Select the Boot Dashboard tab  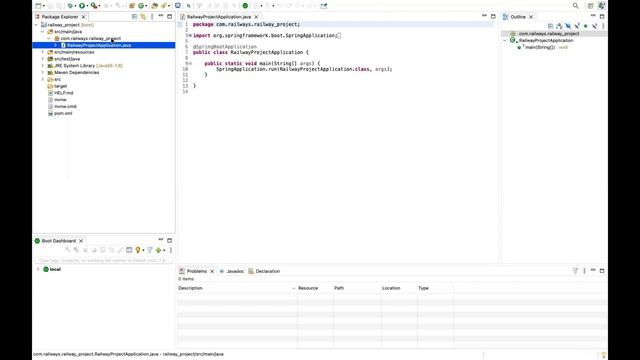(x=59, y=241)
